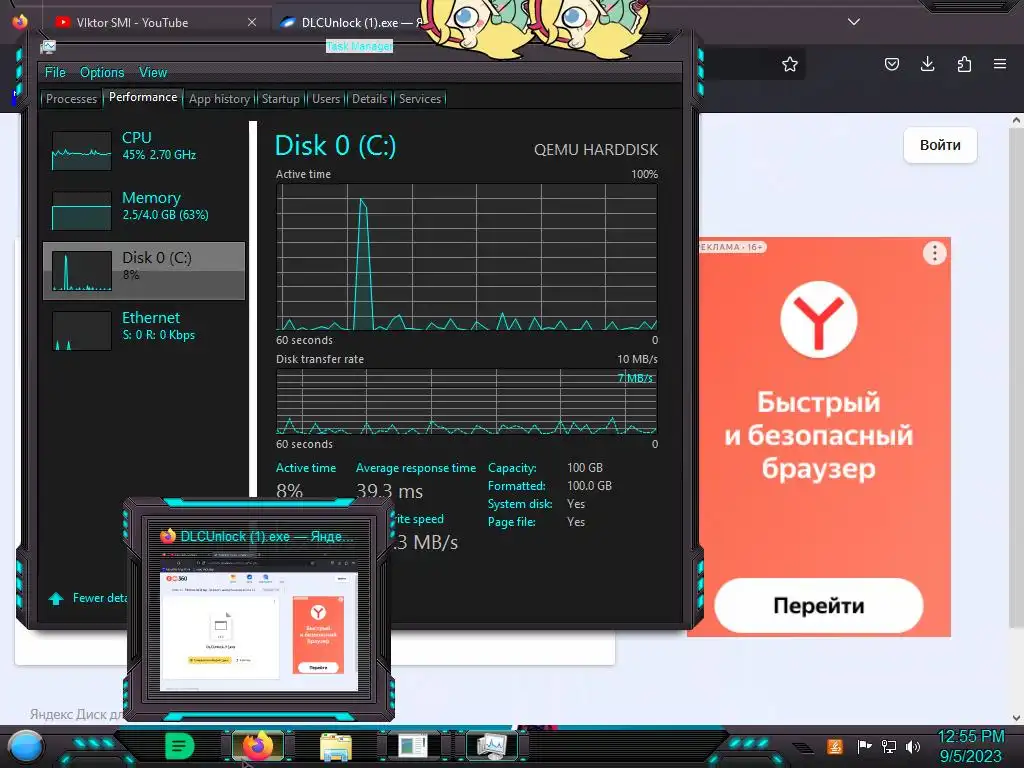1024x768 pixels.
Task: Click the Capacity value 100 GB
Action: pos(585,468)
